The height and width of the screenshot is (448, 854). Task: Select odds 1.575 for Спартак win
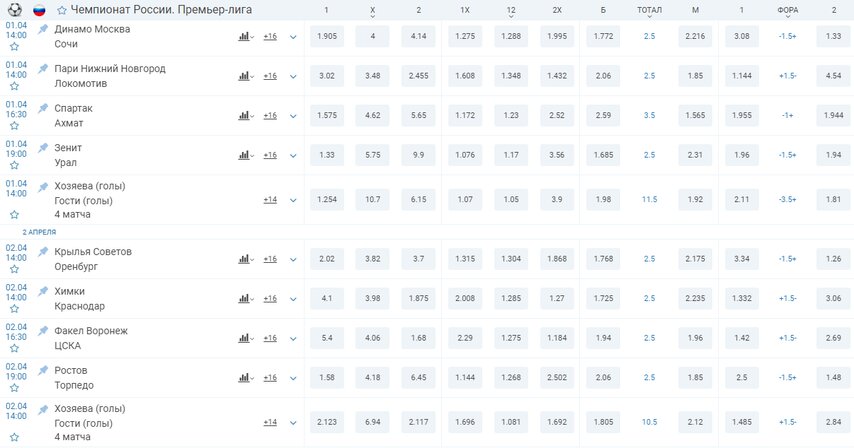pyautogui.click(x=327, y=115)
